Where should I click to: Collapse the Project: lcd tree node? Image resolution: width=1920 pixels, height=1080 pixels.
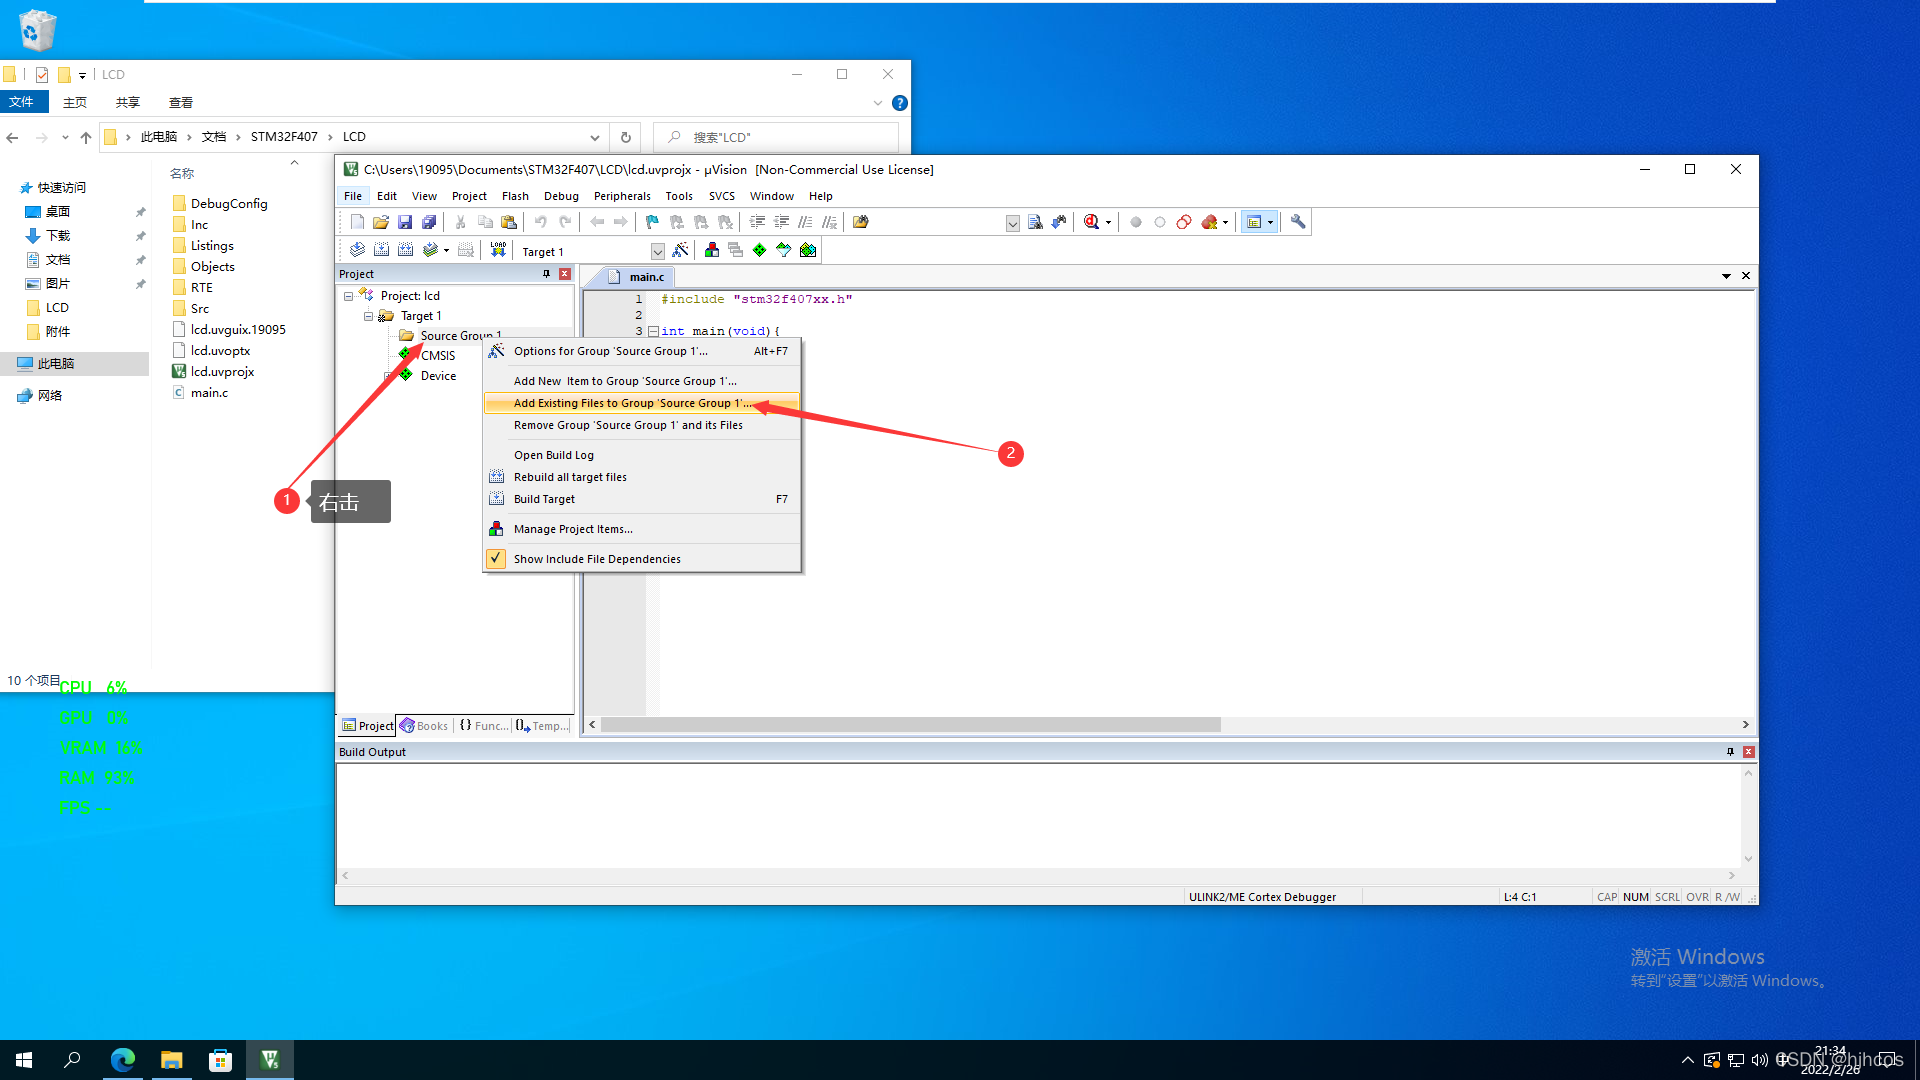(348, 296)
